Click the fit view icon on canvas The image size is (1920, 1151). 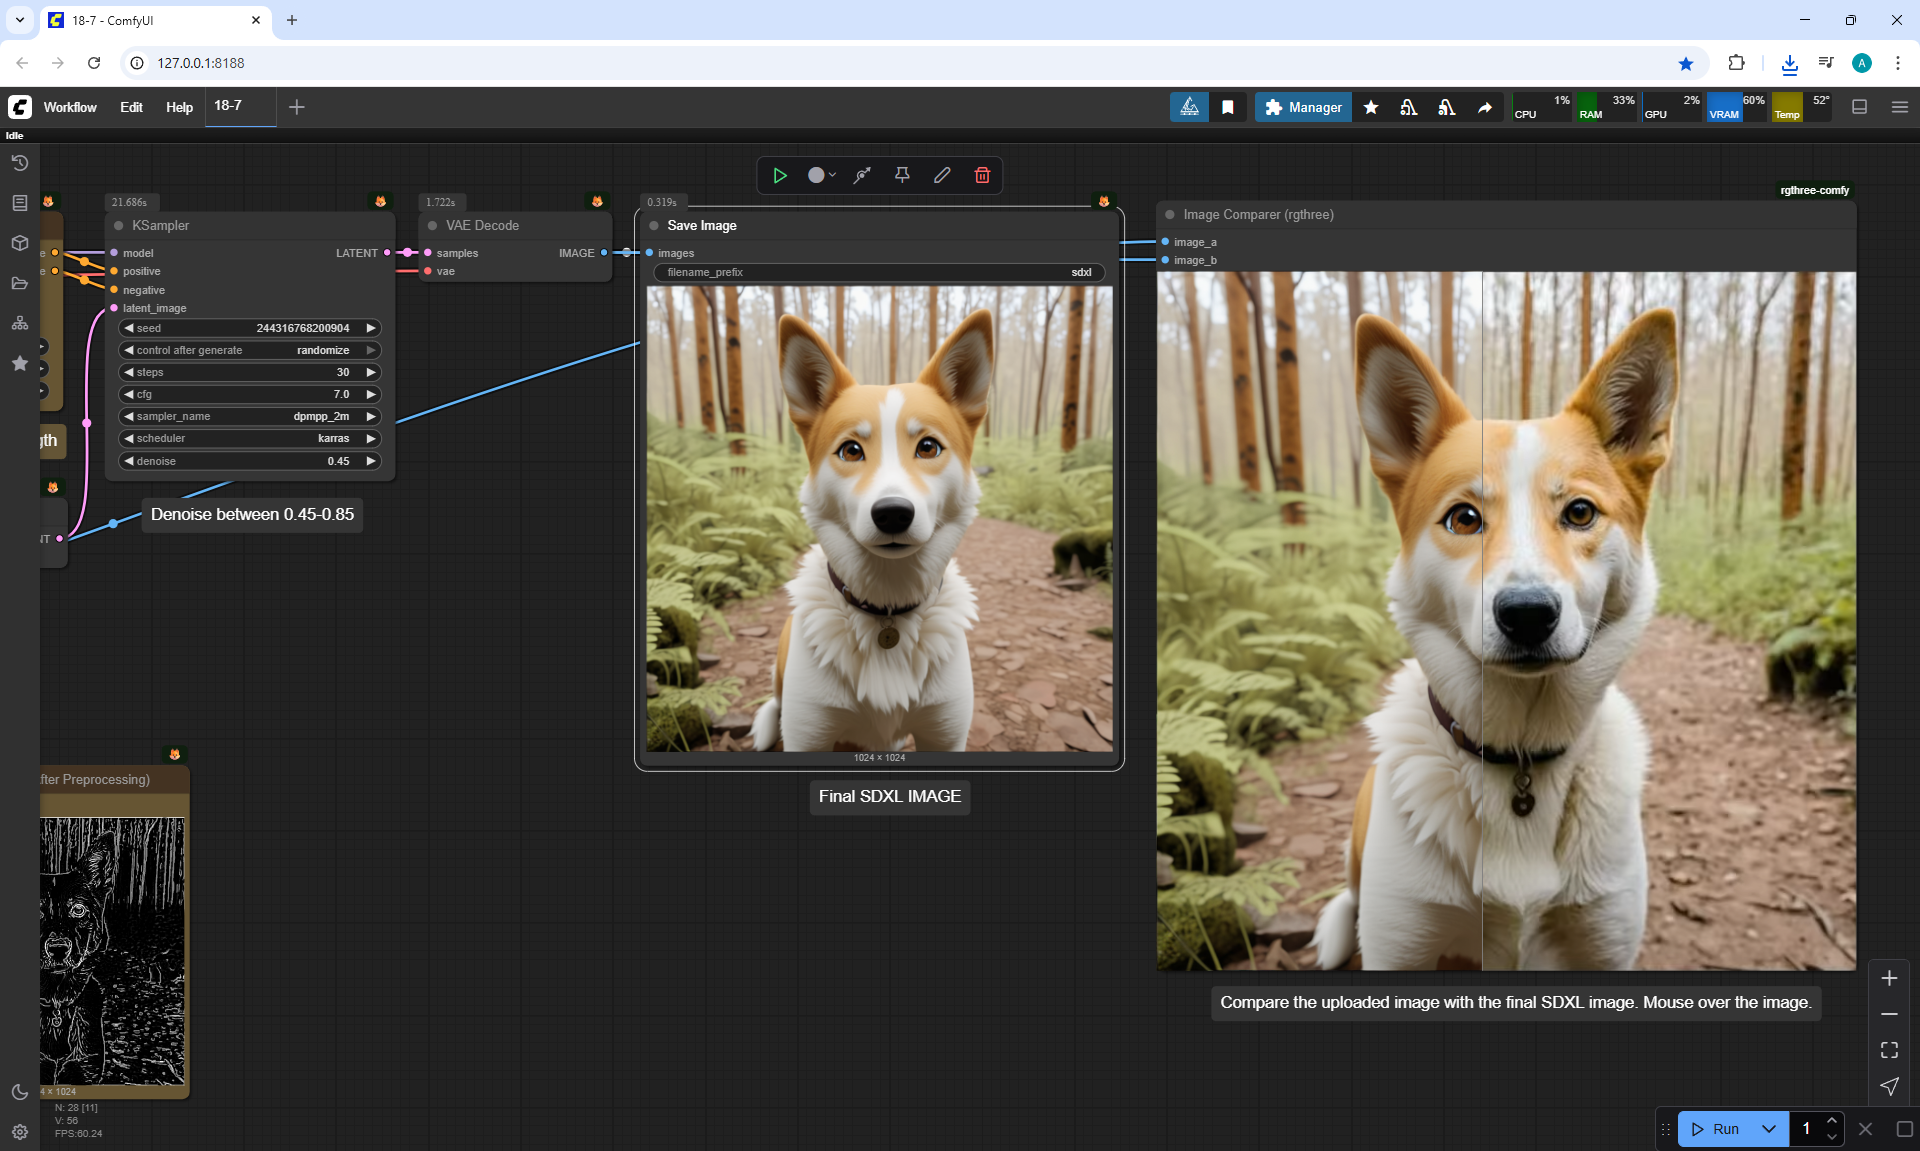coord(1889,1050)
